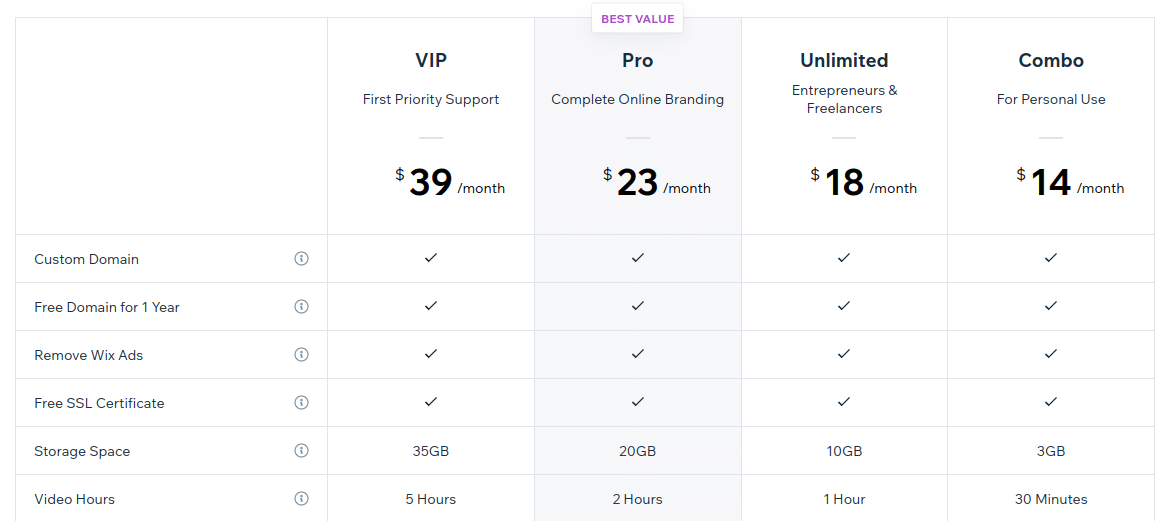Image resolution: width=1172 pixels, height=521 pixels.
Task: Click the Video Hours row label
Action: [x=75, y=499]
